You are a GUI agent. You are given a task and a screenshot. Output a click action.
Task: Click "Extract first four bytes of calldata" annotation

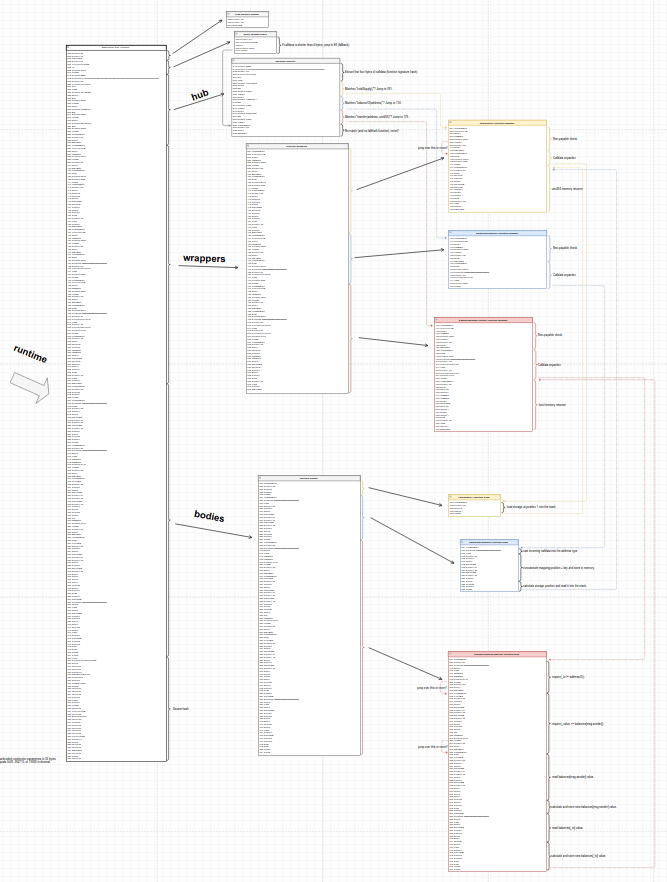pyautogui.click(x=381, y=72)
